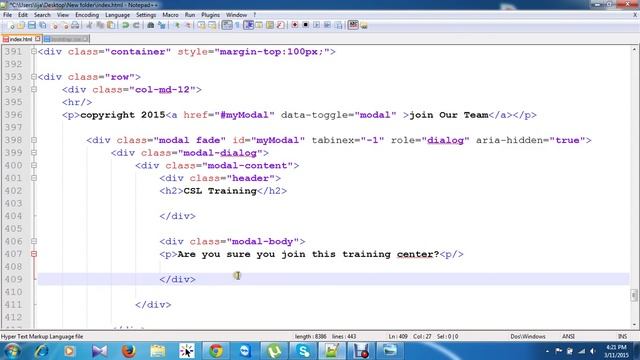Collapse col-md-12 div fold at line 394

coord(34,89)
